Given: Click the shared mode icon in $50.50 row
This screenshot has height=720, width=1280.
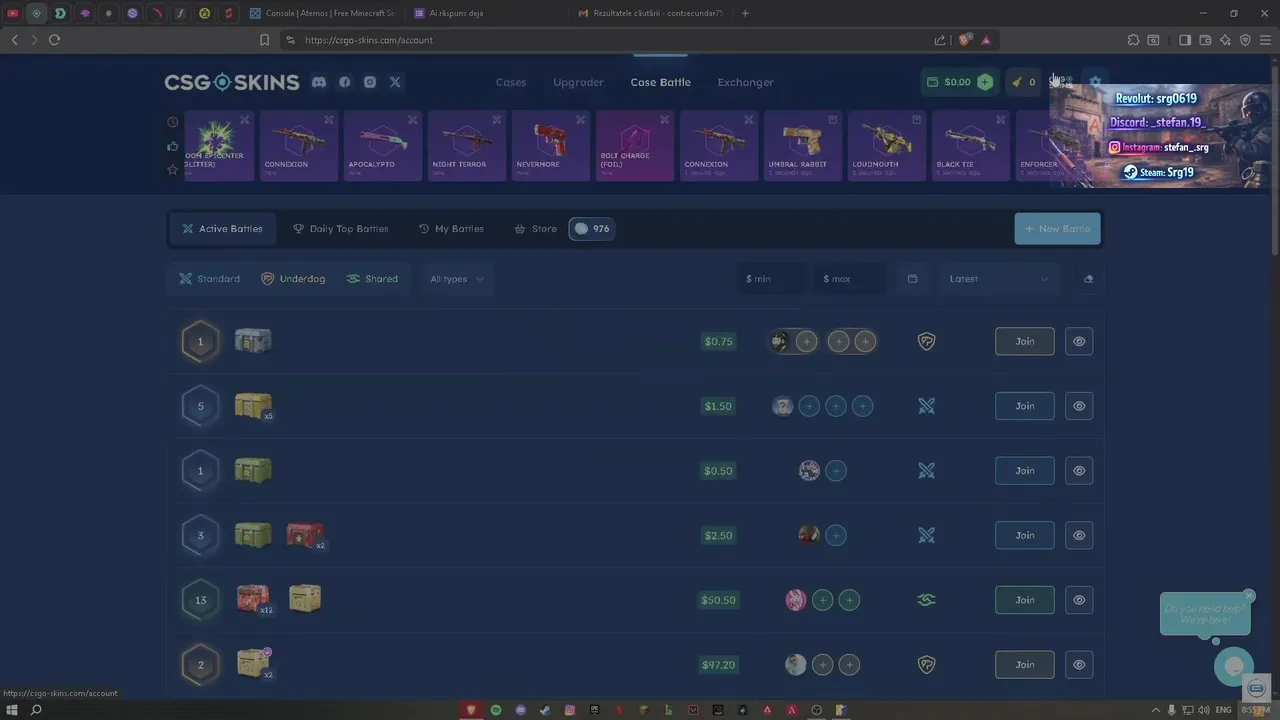Looking at the screenshot, I should pos(927,600).
